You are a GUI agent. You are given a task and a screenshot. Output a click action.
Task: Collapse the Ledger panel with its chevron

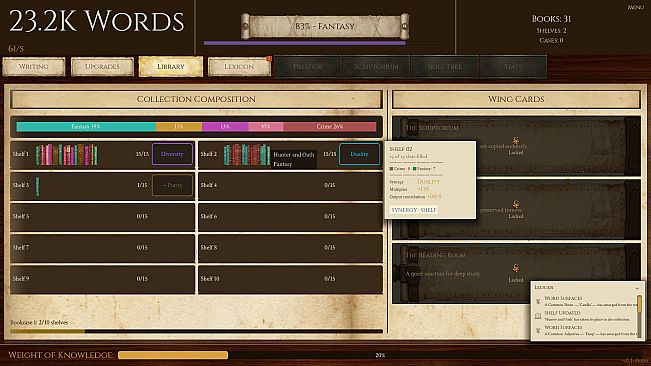(x=637, y=288)
